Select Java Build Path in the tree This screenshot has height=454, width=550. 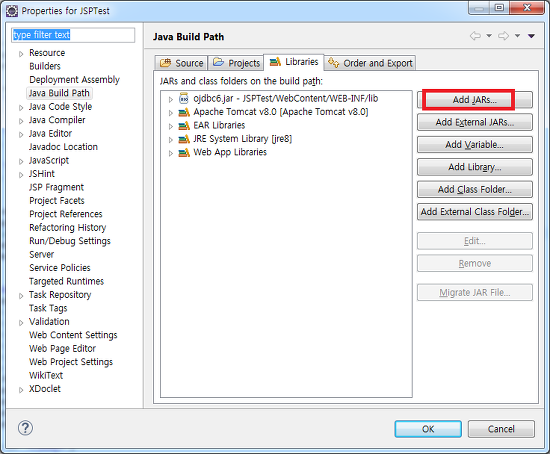click(59, 93)
